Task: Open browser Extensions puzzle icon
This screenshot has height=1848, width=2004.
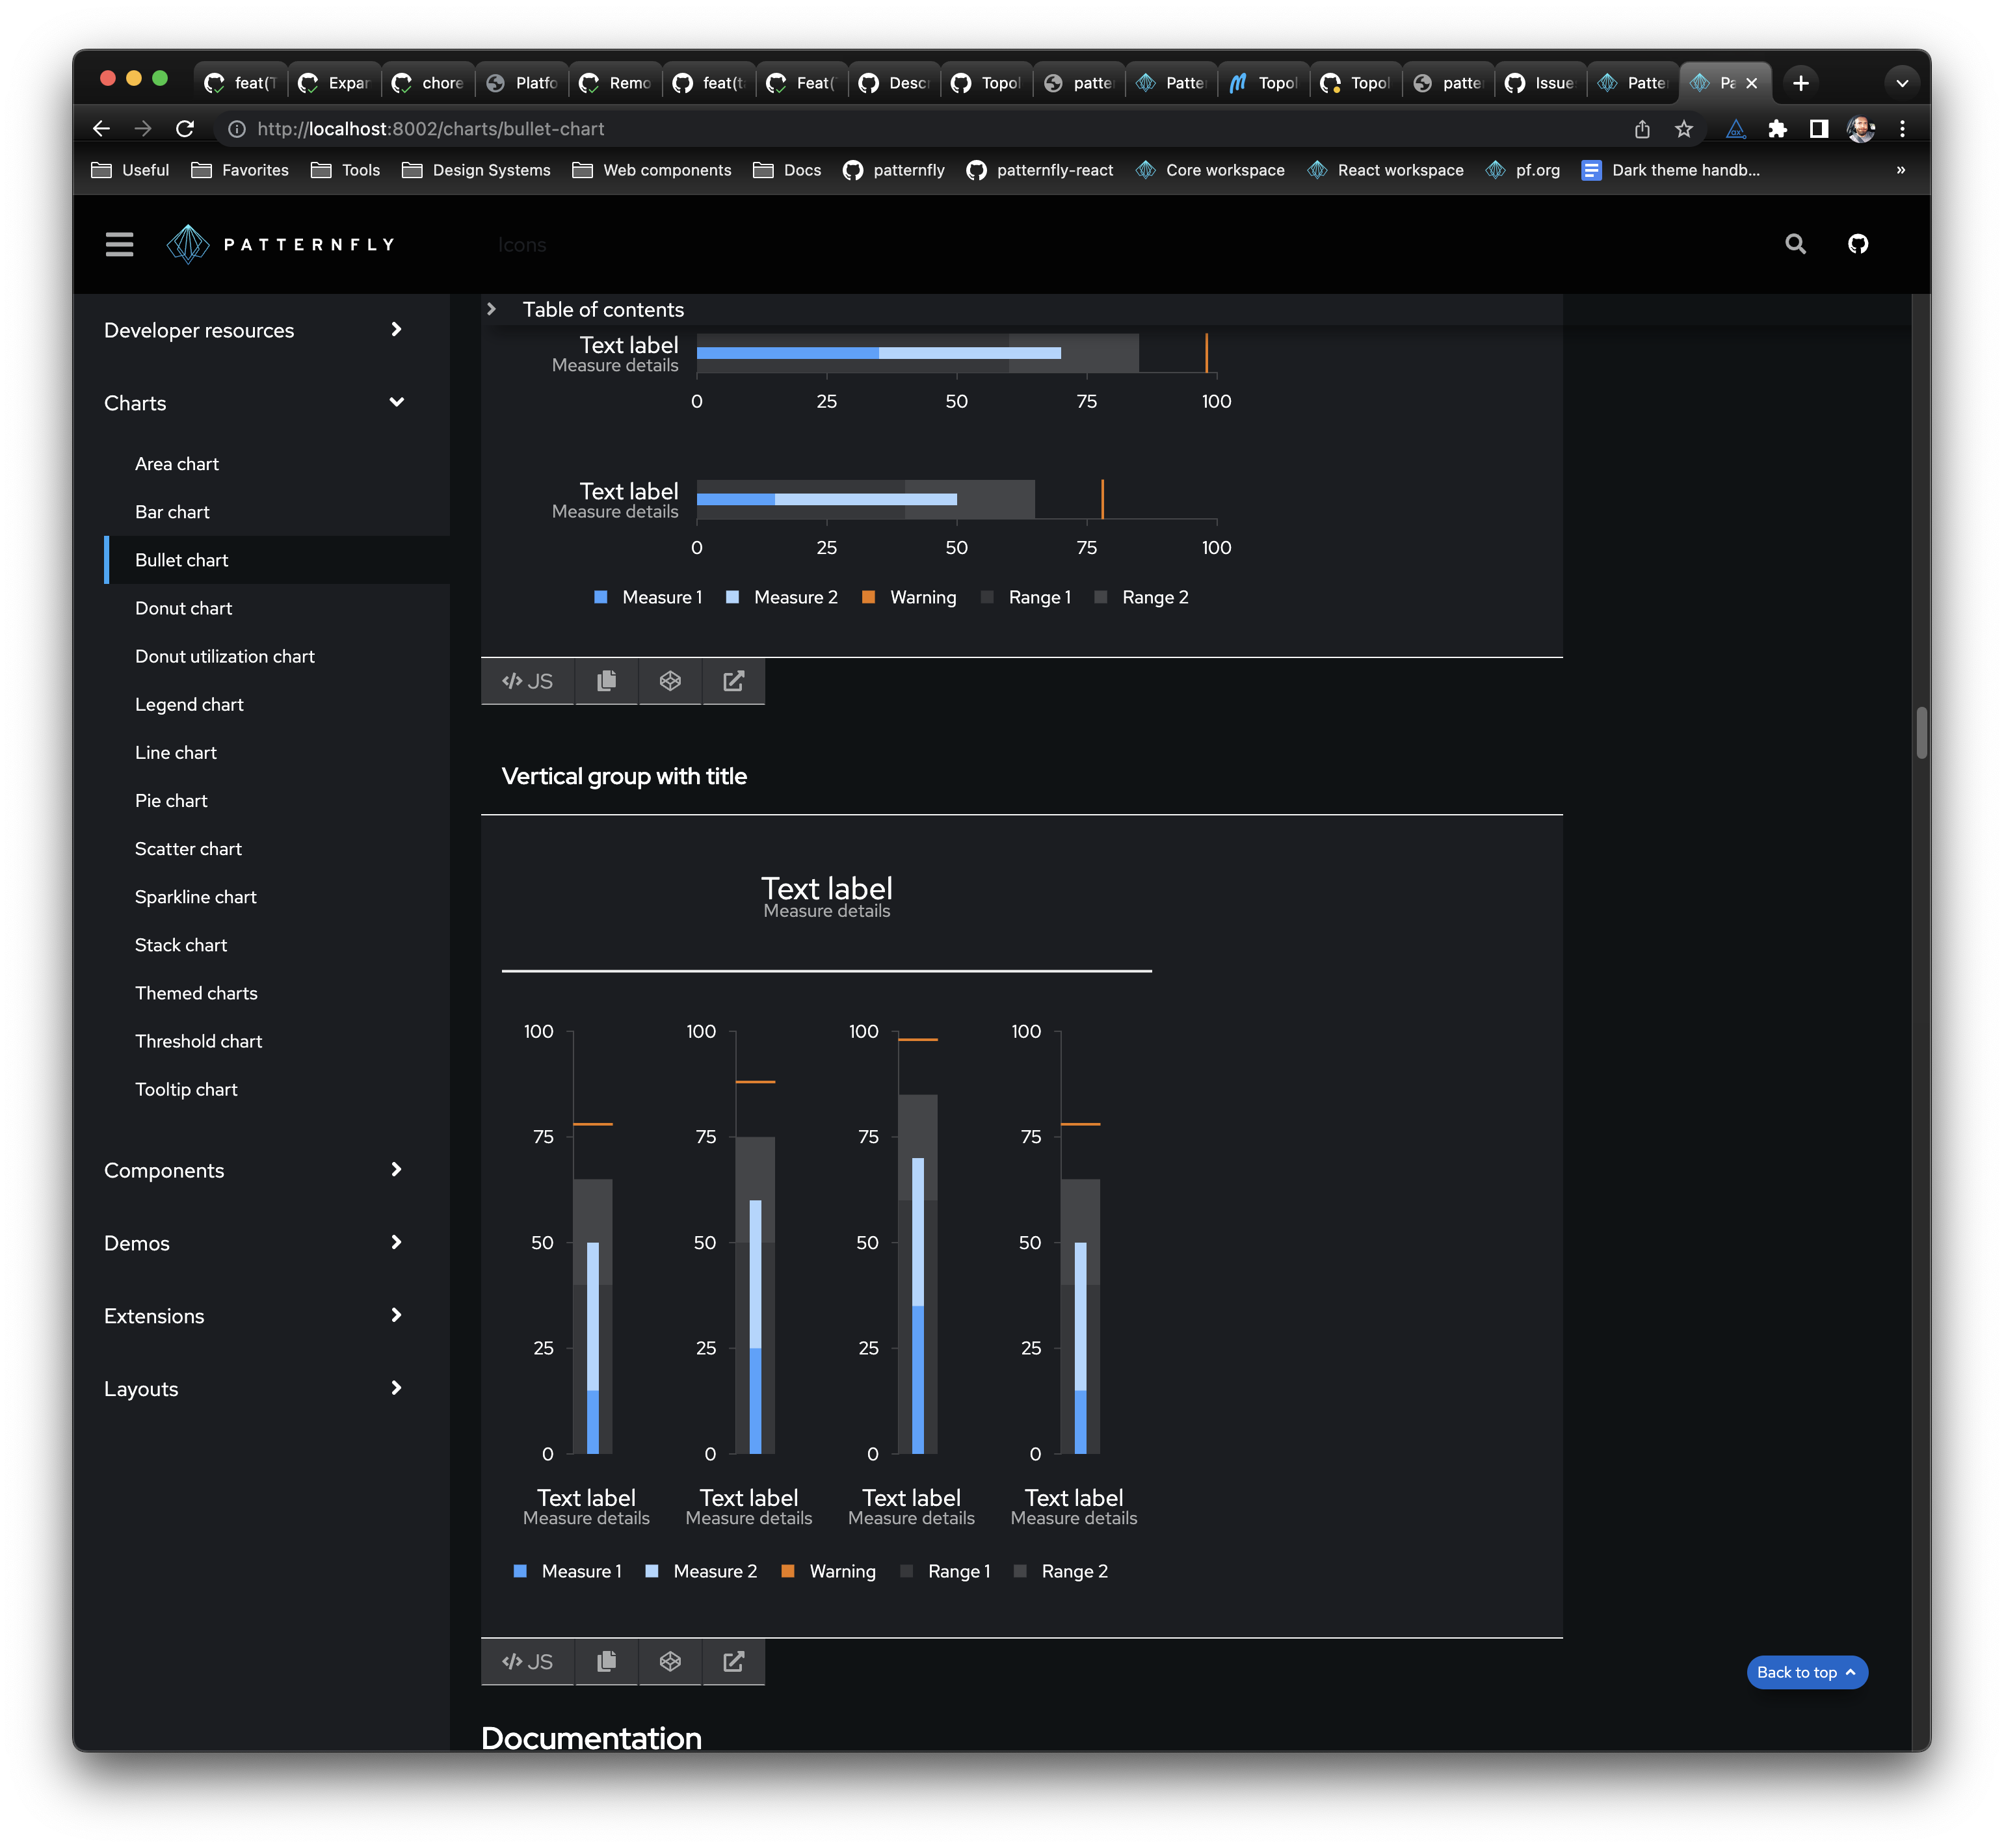Action: coord(1777,129)
